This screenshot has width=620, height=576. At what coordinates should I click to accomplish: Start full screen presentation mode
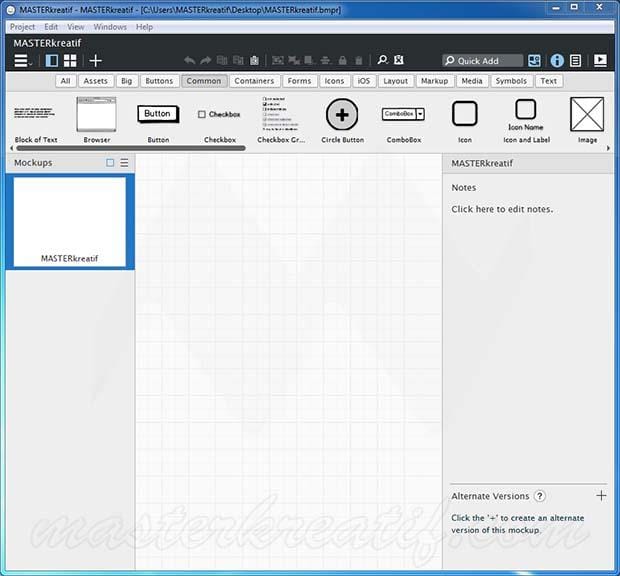[600, 60]
